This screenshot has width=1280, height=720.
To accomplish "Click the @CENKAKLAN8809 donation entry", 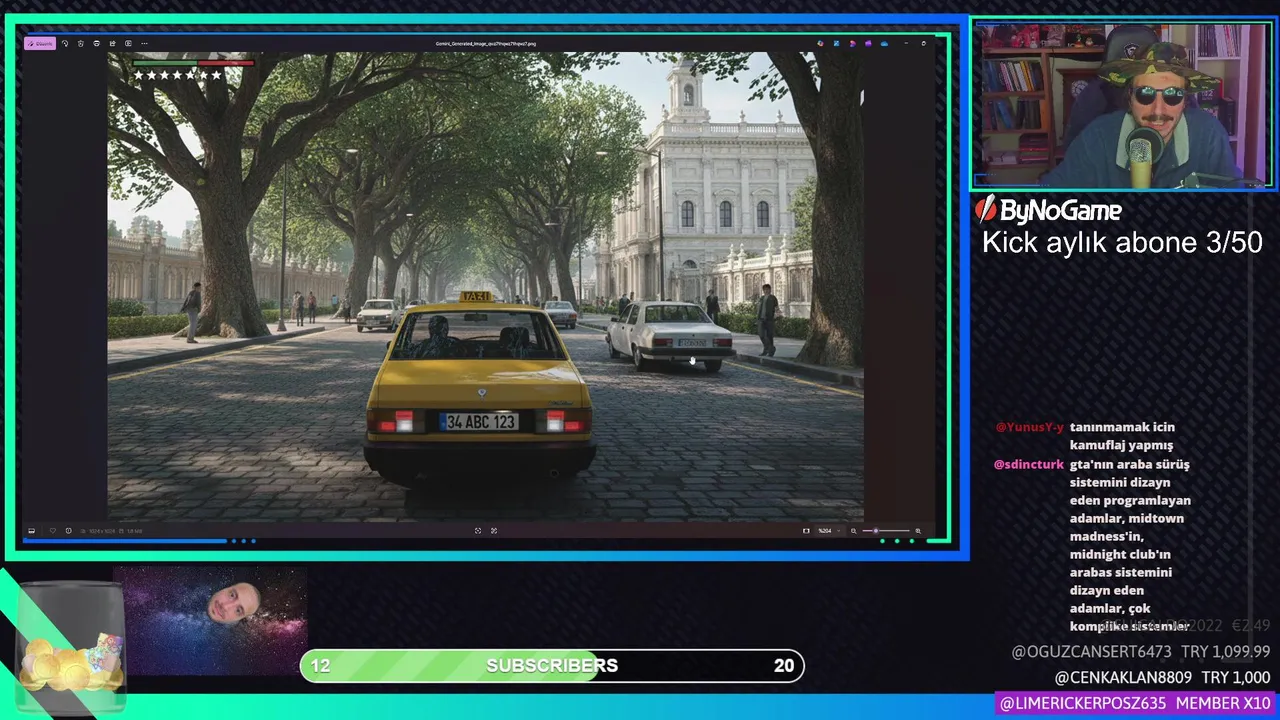I will pyautogui.click(x=1162, y=678).
